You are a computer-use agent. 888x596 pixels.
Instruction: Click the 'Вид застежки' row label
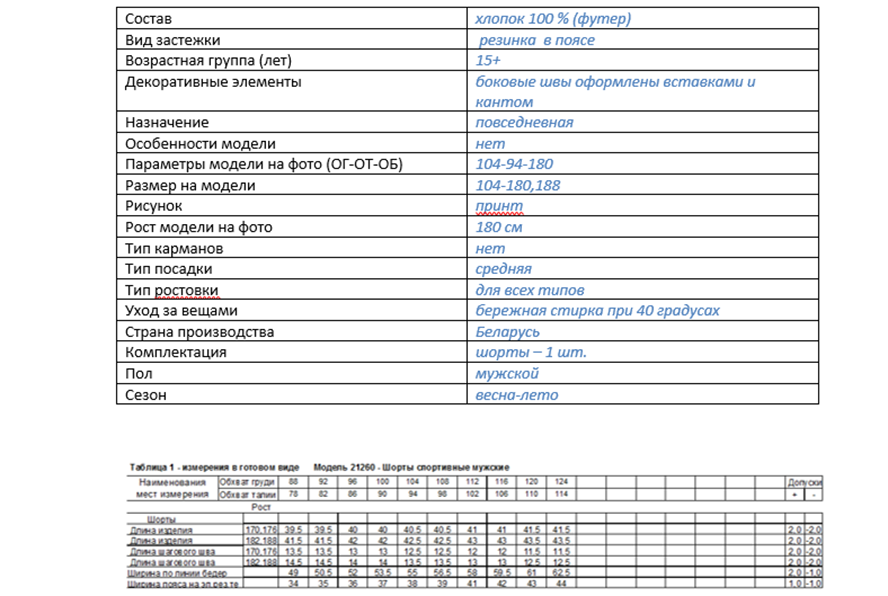click(173, 40)
